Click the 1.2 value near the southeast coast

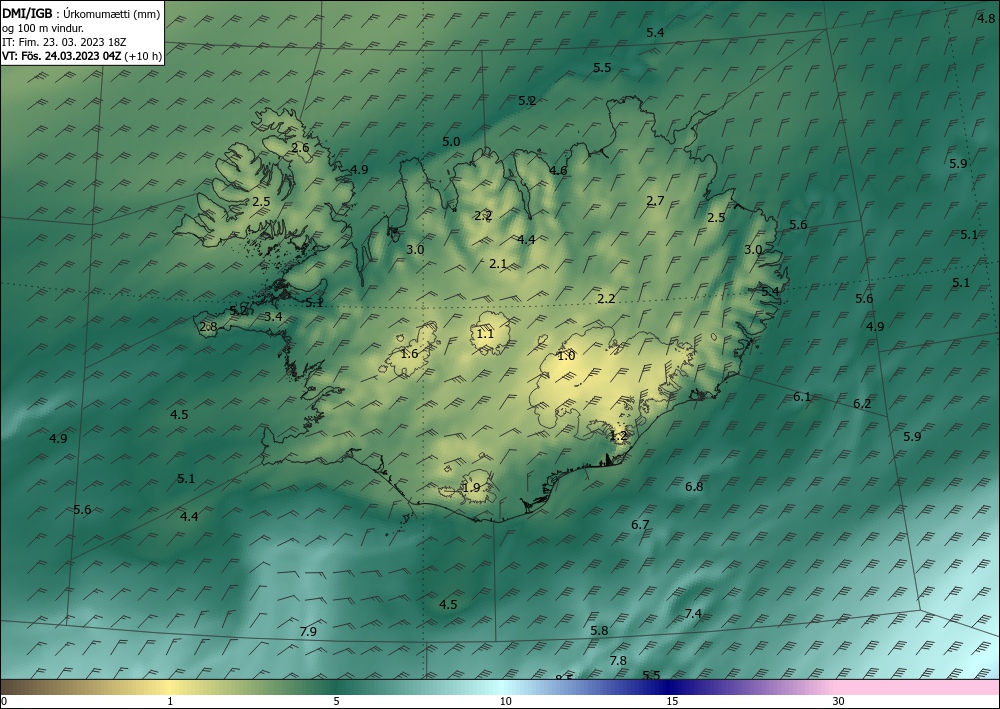[x=619, y=436]
